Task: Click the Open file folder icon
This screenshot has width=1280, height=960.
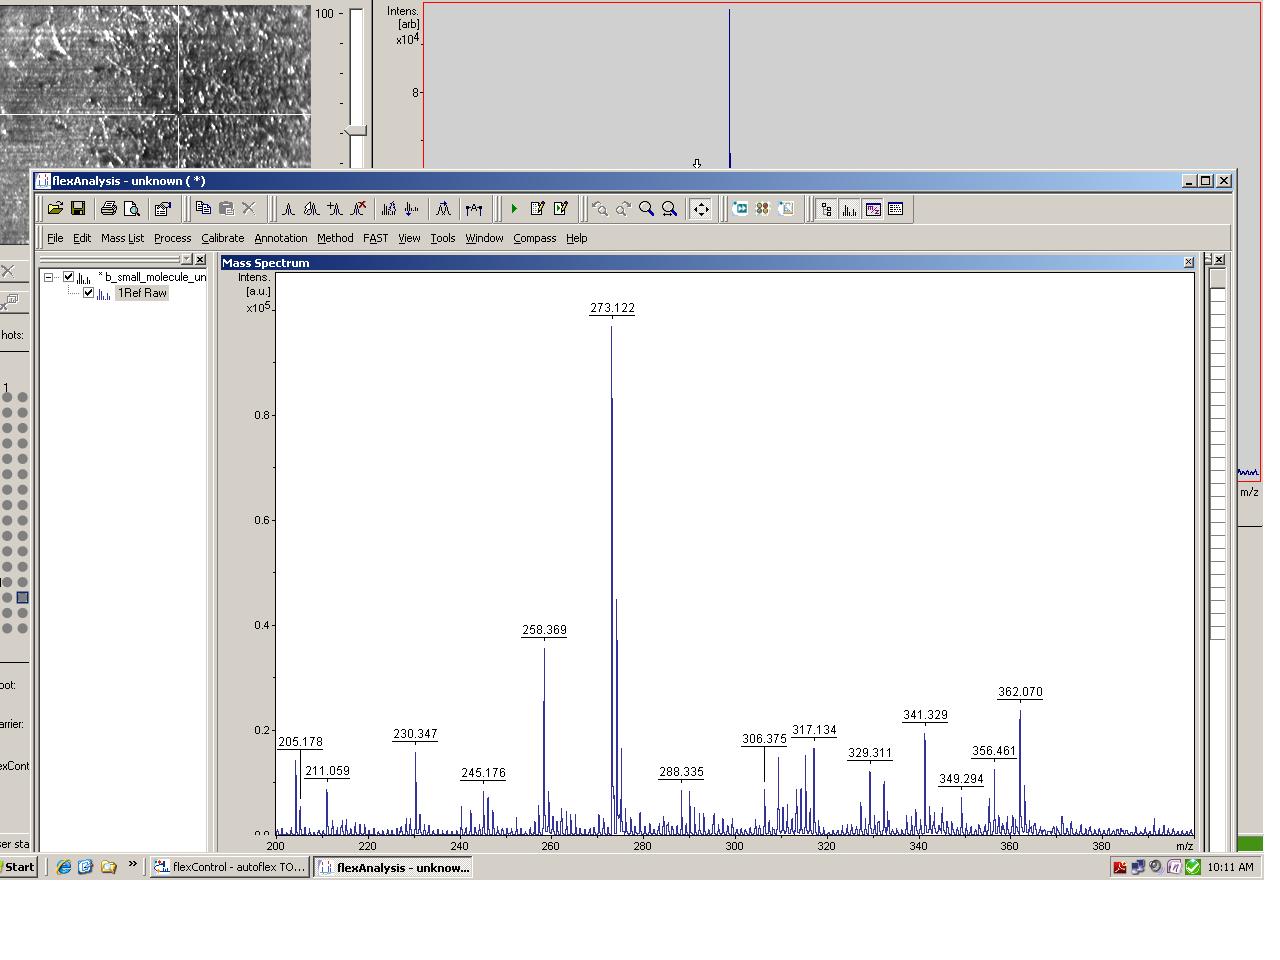Action: (x=55, y=209)
